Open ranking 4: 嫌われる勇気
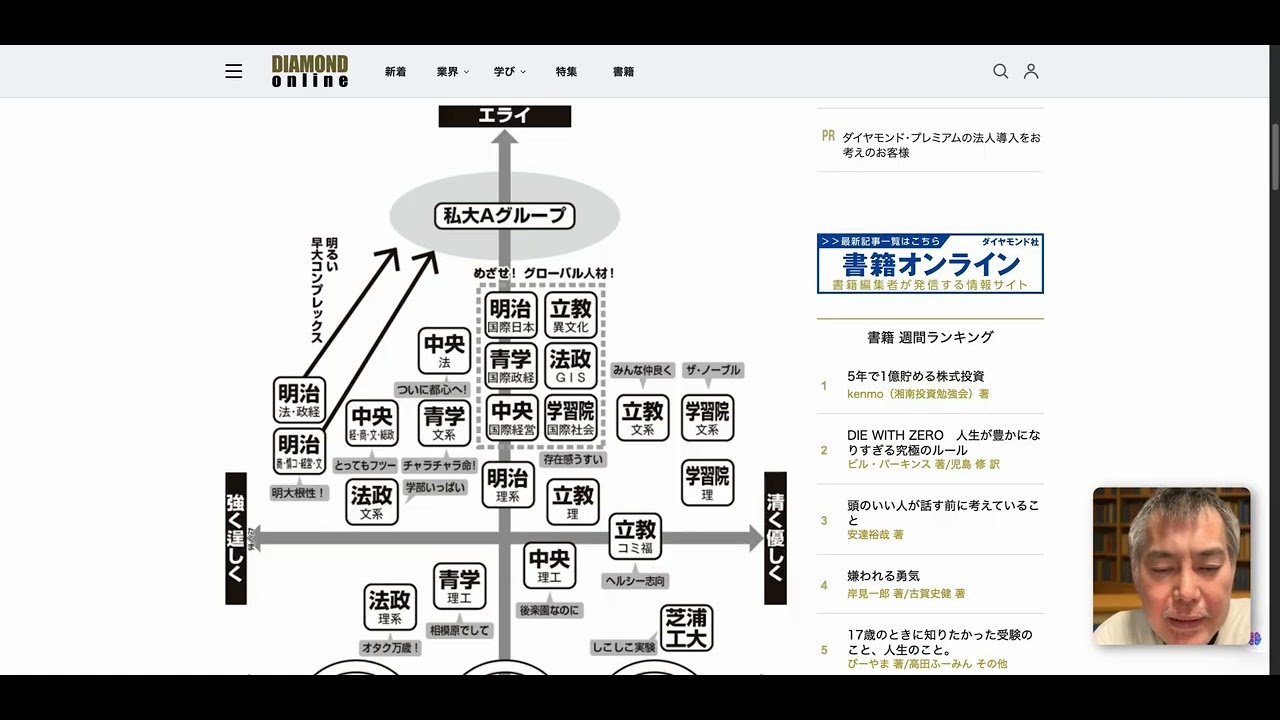Viewport: 1280px width, 720px height. (883, 576)
